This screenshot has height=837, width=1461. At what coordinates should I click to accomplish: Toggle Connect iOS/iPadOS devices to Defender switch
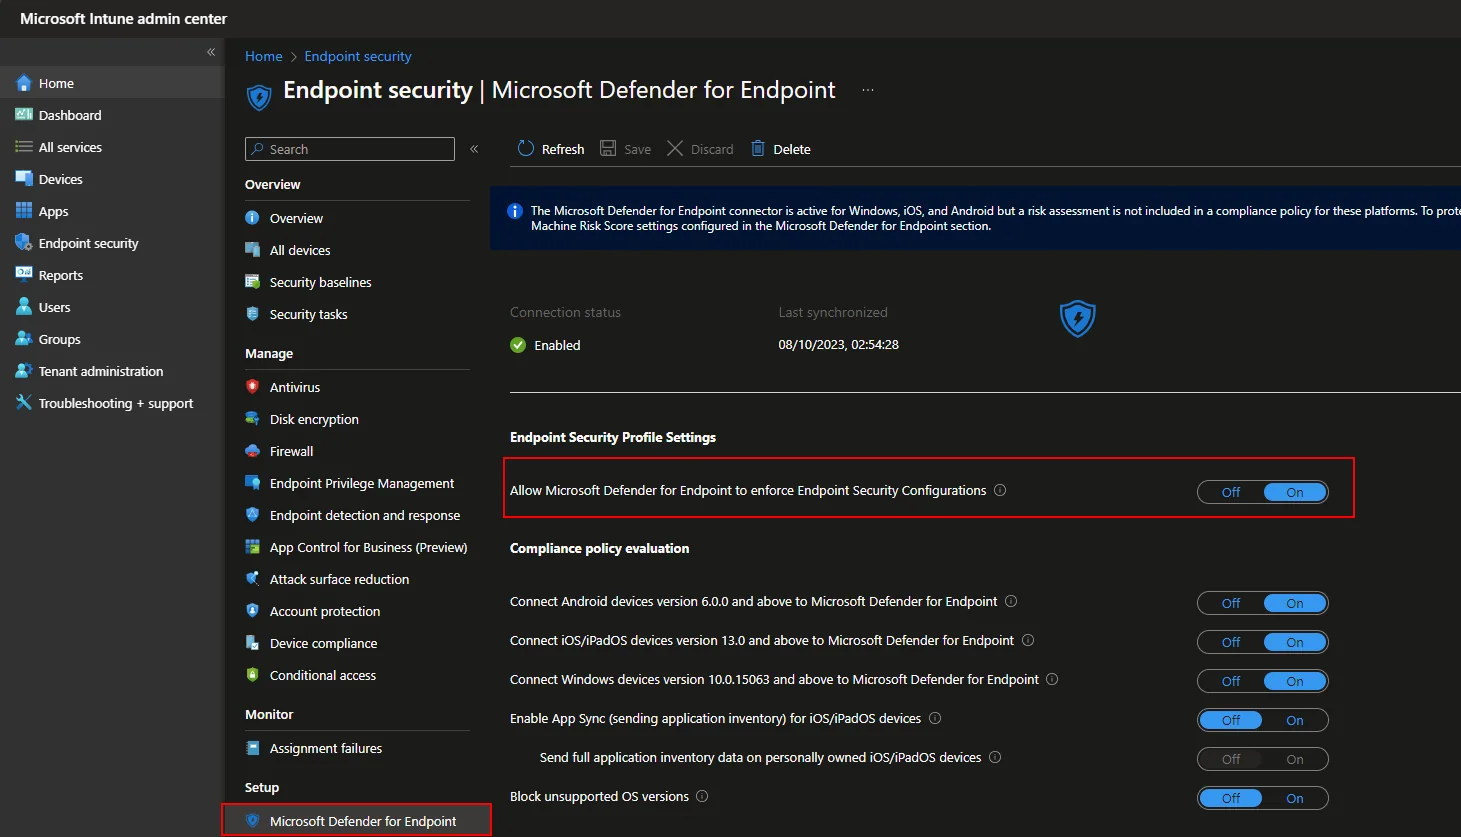tap(1263, 642)
